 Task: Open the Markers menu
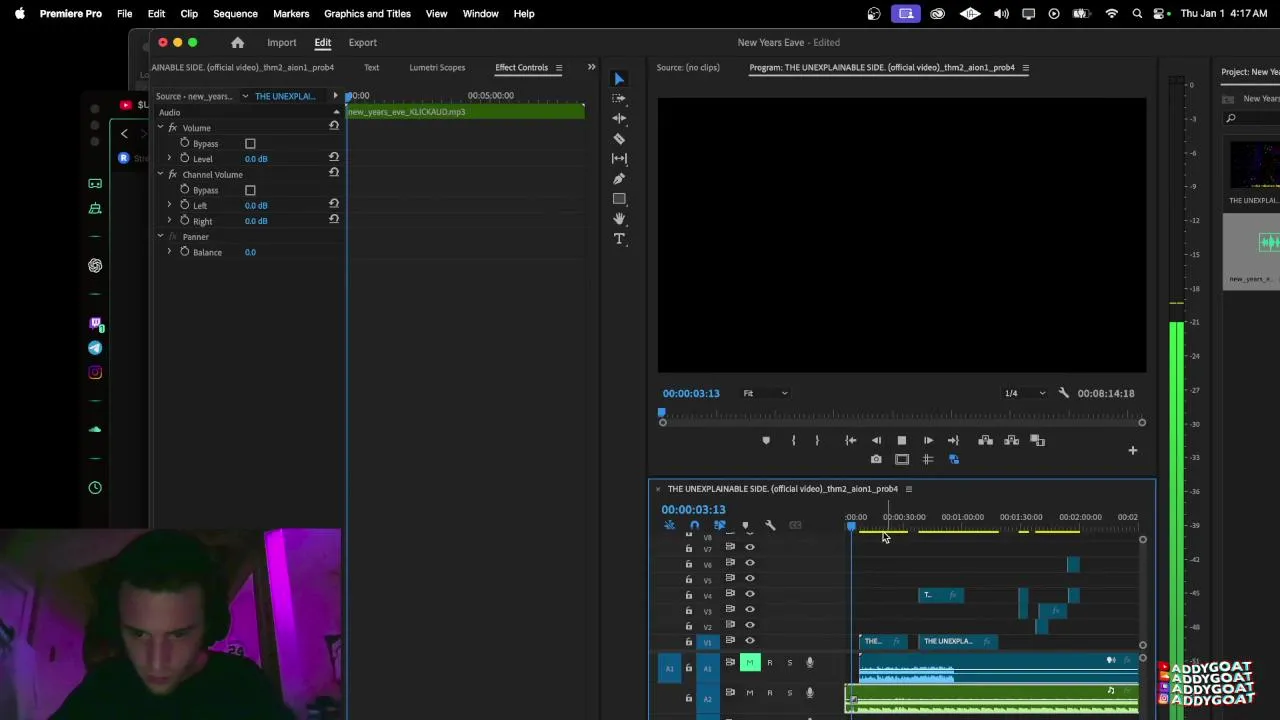[x=291, y=14]
